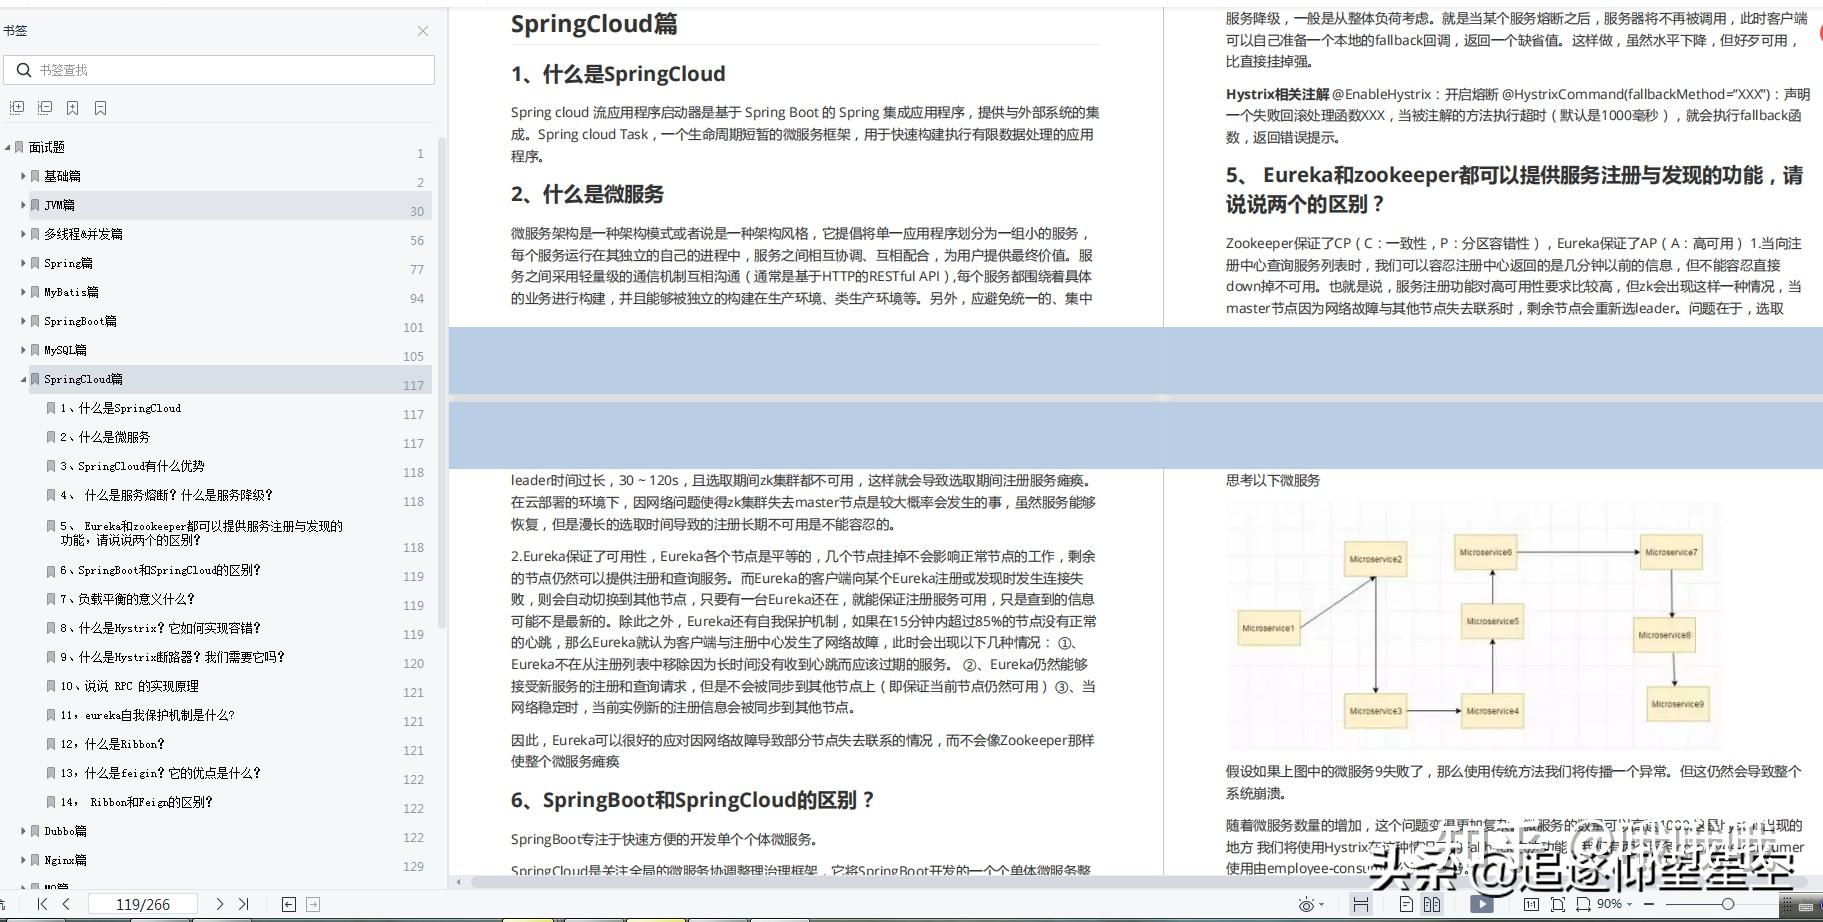Select the add bookmark icon
The image size is (1823, 922).
(72, 107)
